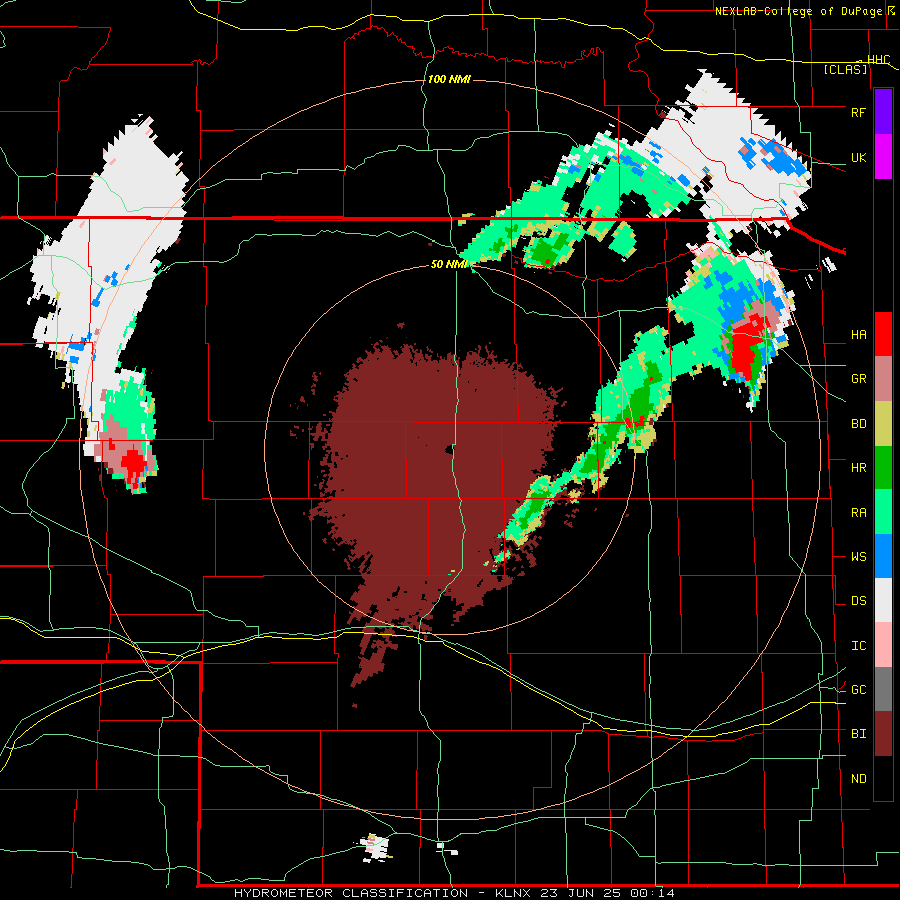This screenshot has width=900, height=900.
Task: Click the '00:14' timestamp text
Action: click(652, 893)
